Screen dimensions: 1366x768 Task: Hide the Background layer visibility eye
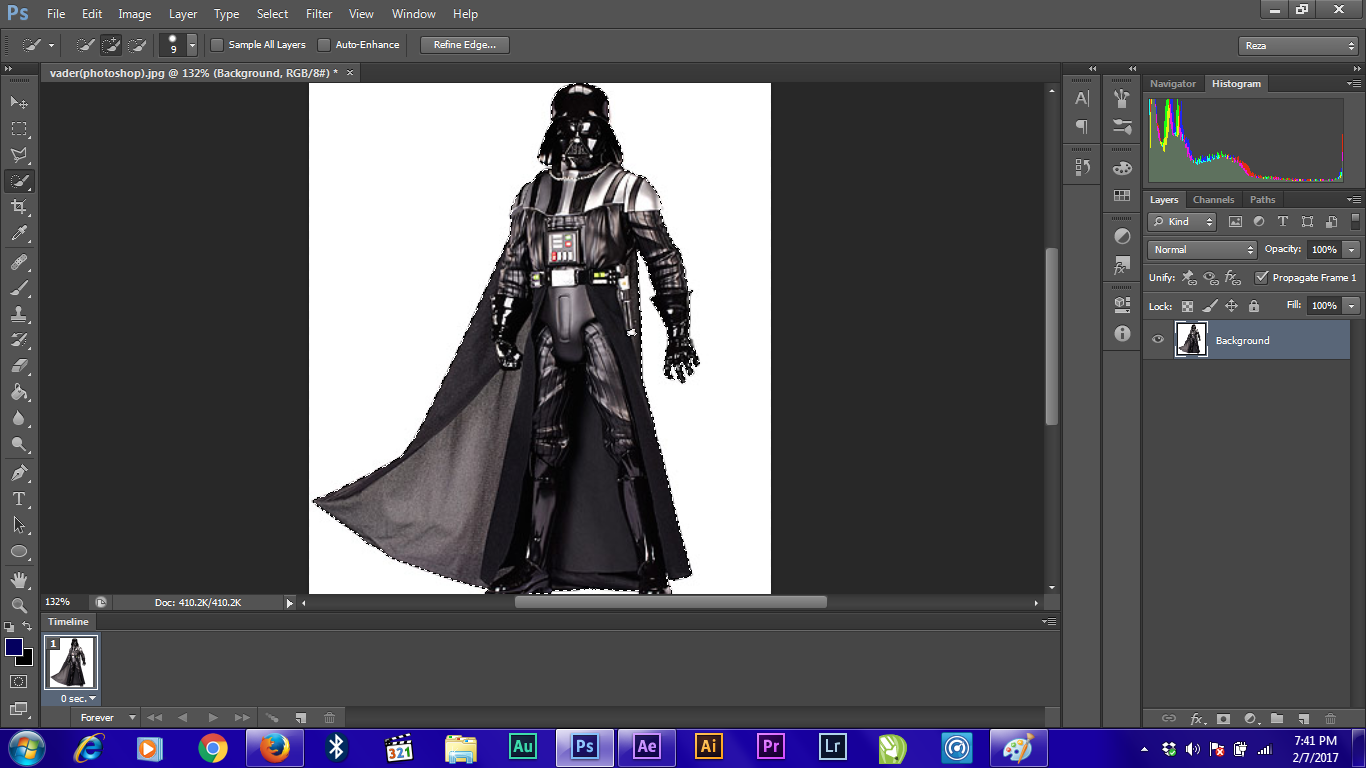coord(1158,340)
